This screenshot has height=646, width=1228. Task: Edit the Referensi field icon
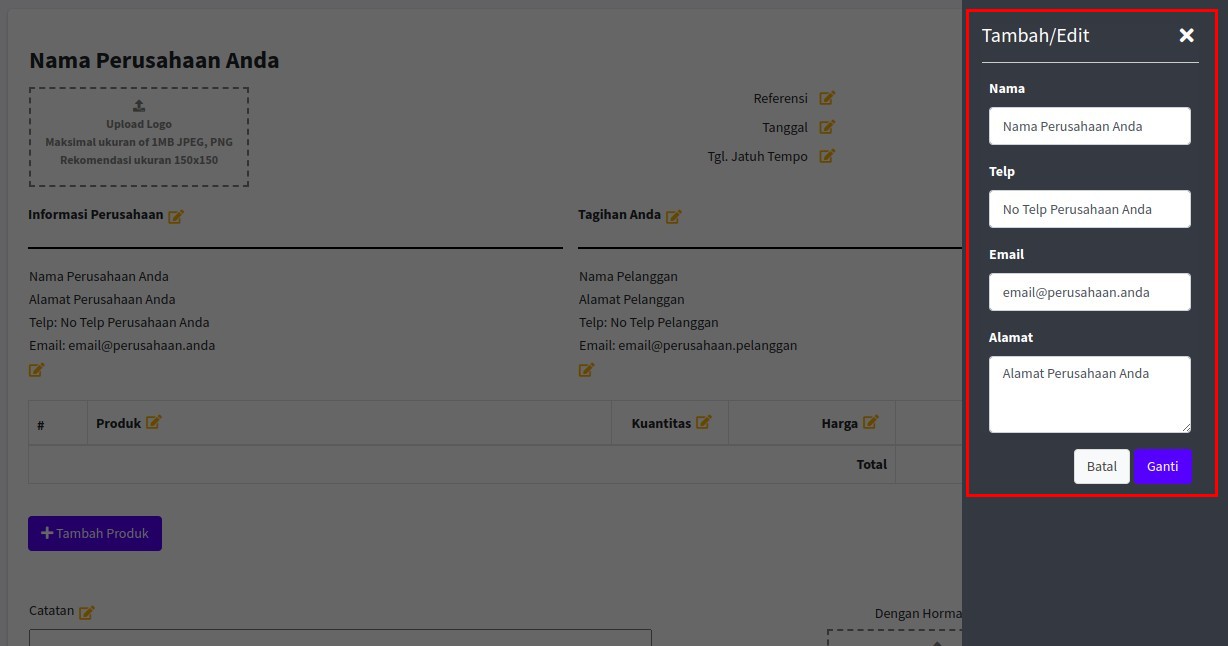(827, 98)
